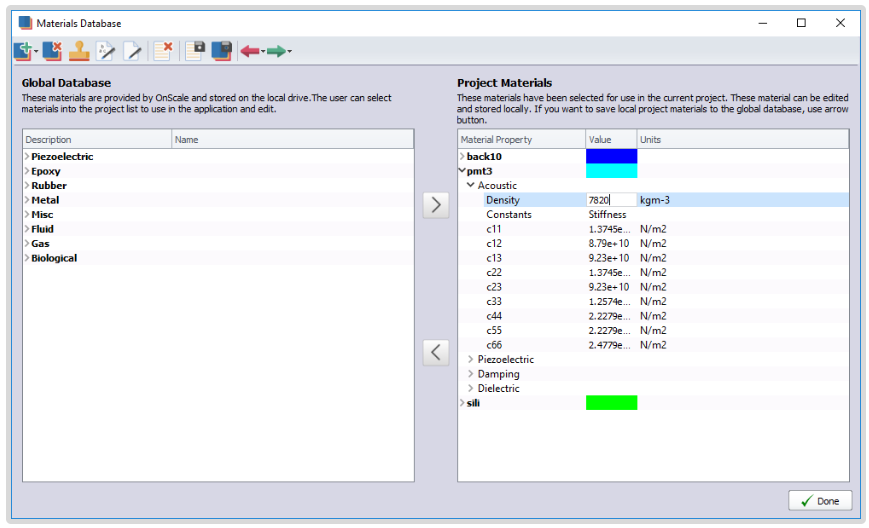869x528 pixels.
Task: Click the Constants property row label
Action: (x=509, y=214)
